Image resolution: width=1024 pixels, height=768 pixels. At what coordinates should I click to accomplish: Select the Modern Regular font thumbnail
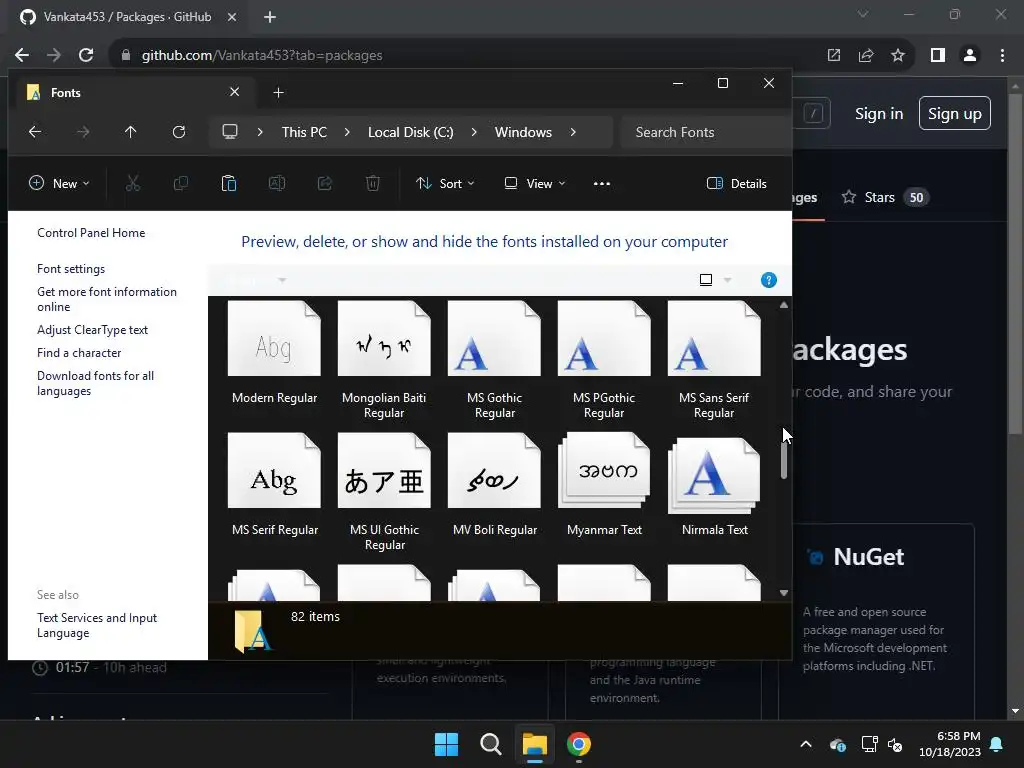click(274, 338)
